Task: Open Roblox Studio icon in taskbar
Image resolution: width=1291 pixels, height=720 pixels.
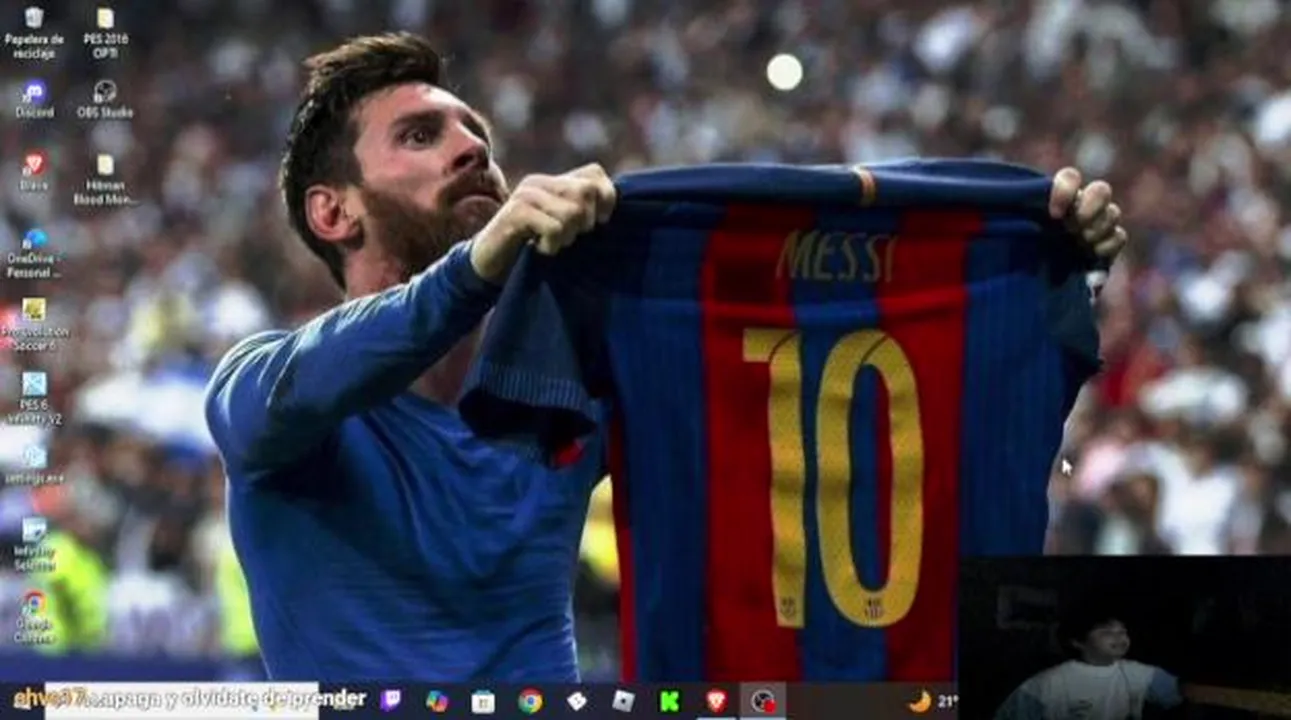Action: point(577,701)
